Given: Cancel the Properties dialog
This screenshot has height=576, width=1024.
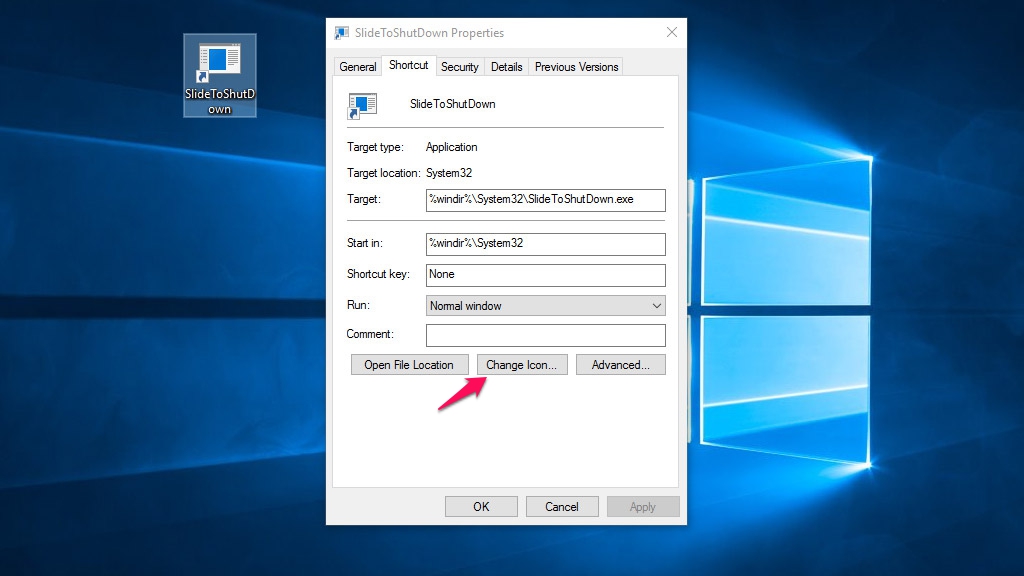Looking at the screenshot, I should [x=562, y=506].
